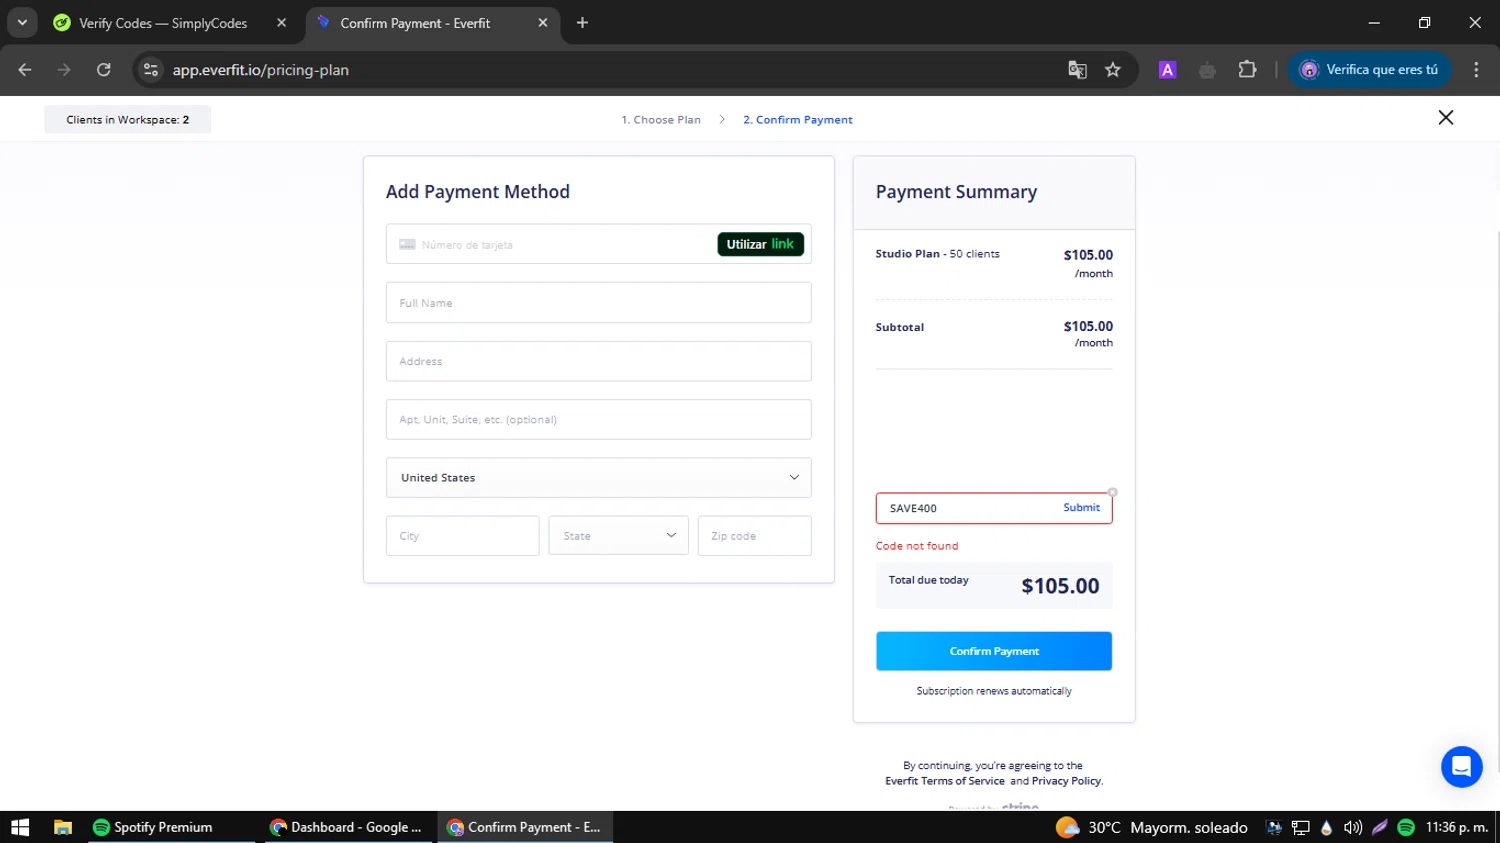
Task: Focus the Full Name field
Action: (598, 303)
